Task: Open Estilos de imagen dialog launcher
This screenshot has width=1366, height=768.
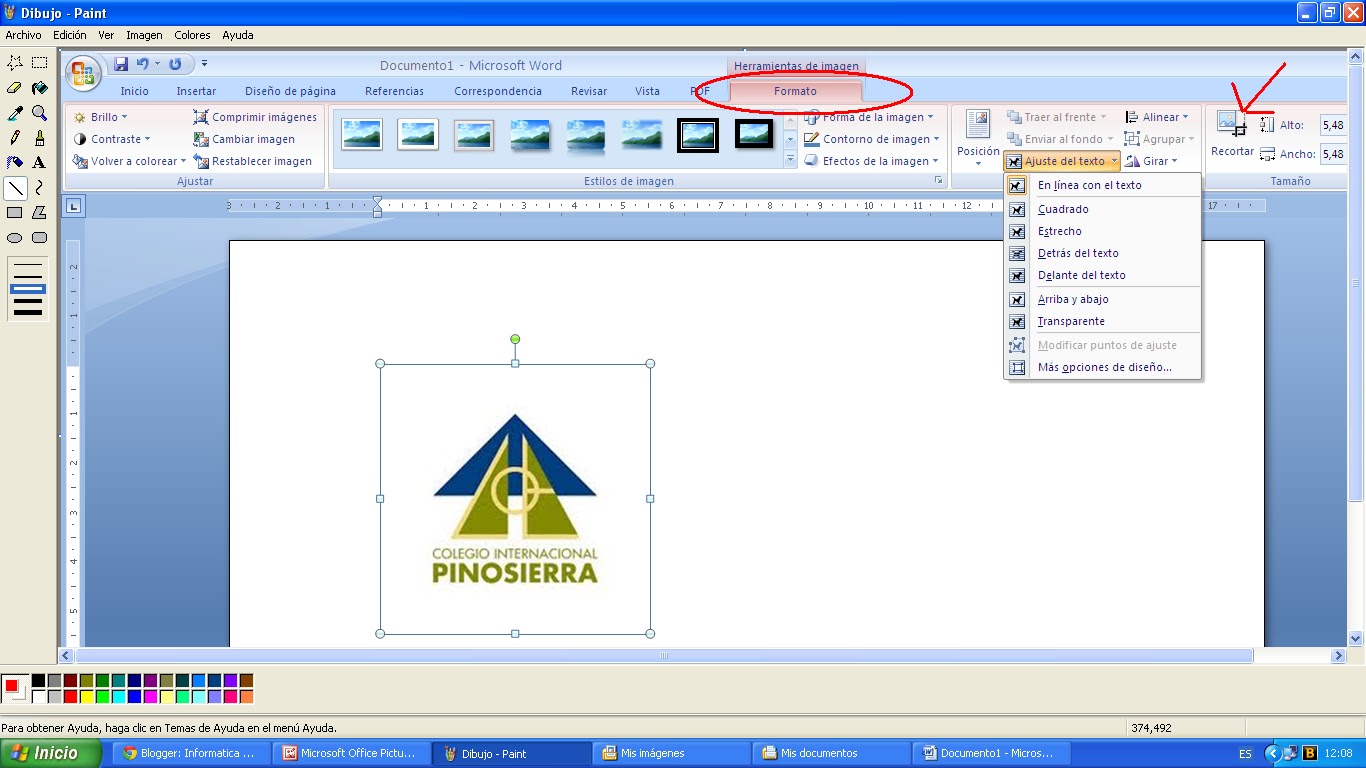Action: coord(938,181)
